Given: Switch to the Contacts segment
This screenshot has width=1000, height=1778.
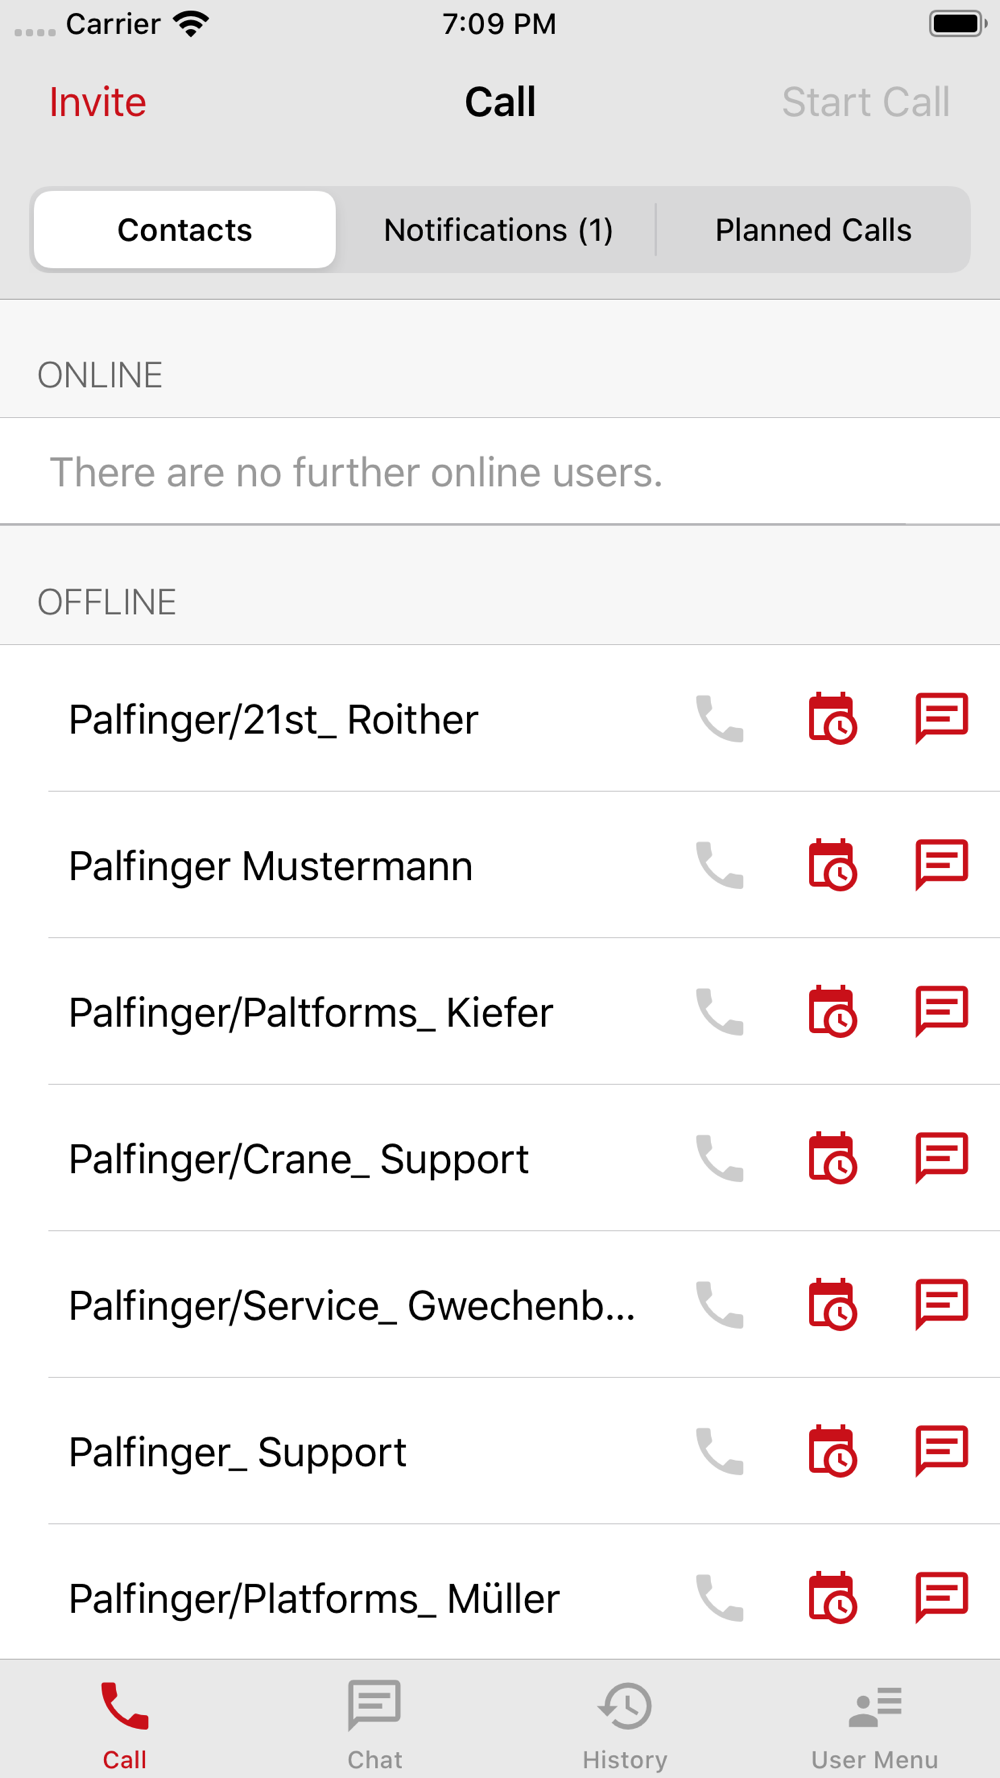Looking at the screenshot, I should (185, 230).
